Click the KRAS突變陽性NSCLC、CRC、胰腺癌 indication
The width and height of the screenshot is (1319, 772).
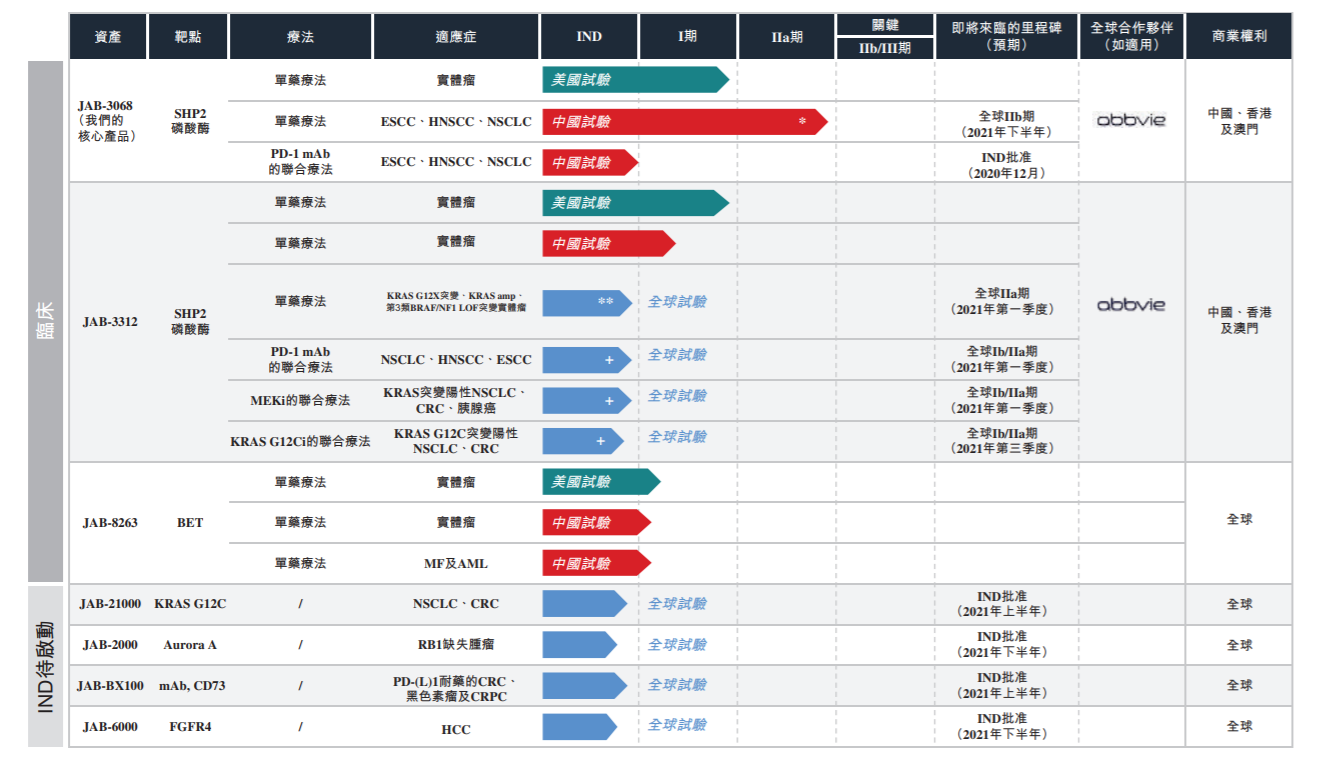[x=456, y=400]
